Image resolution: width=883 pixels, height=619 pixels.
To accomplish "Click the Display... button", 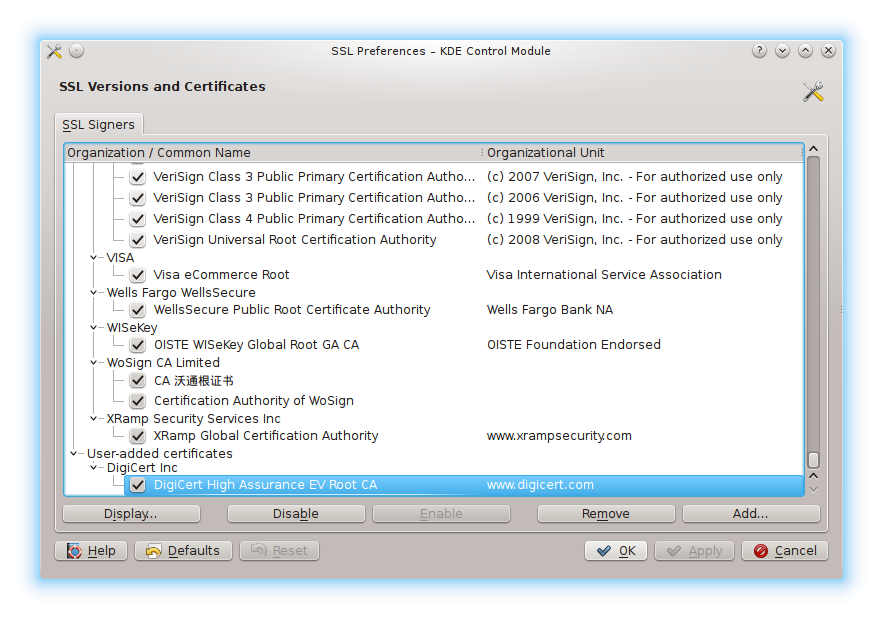I will coord(131,514).
